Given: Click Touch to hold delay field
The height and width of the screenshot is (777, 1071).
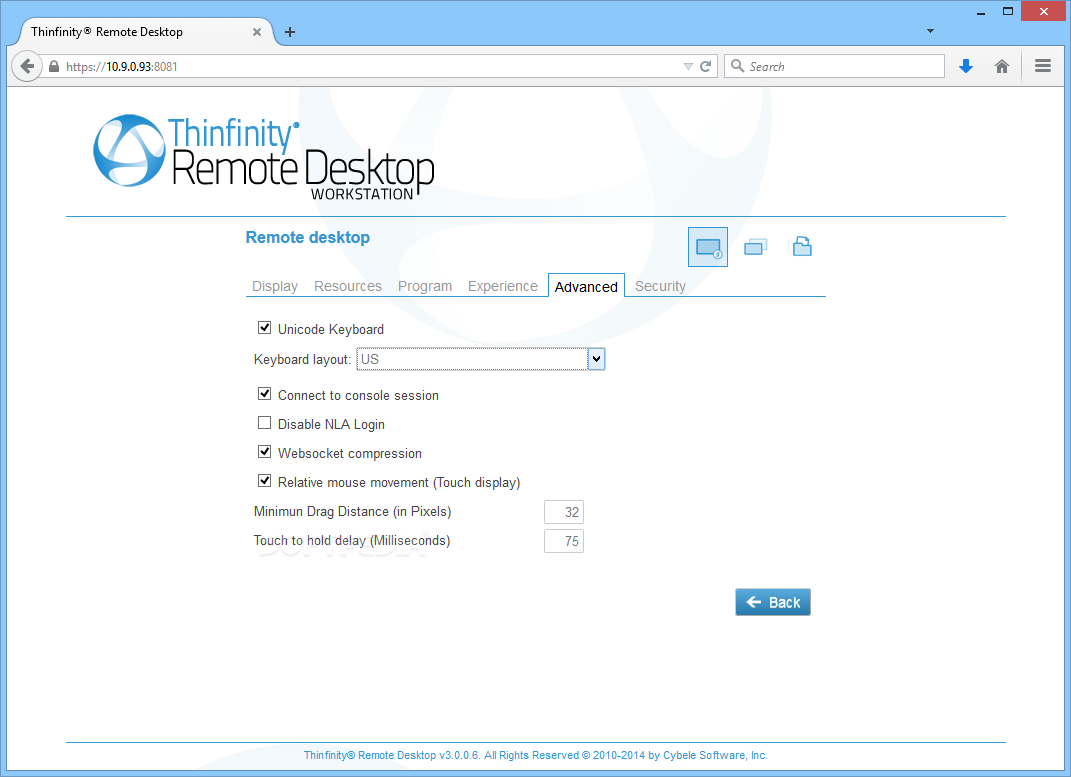Looking at the screenshot, I should coord(564,541).
